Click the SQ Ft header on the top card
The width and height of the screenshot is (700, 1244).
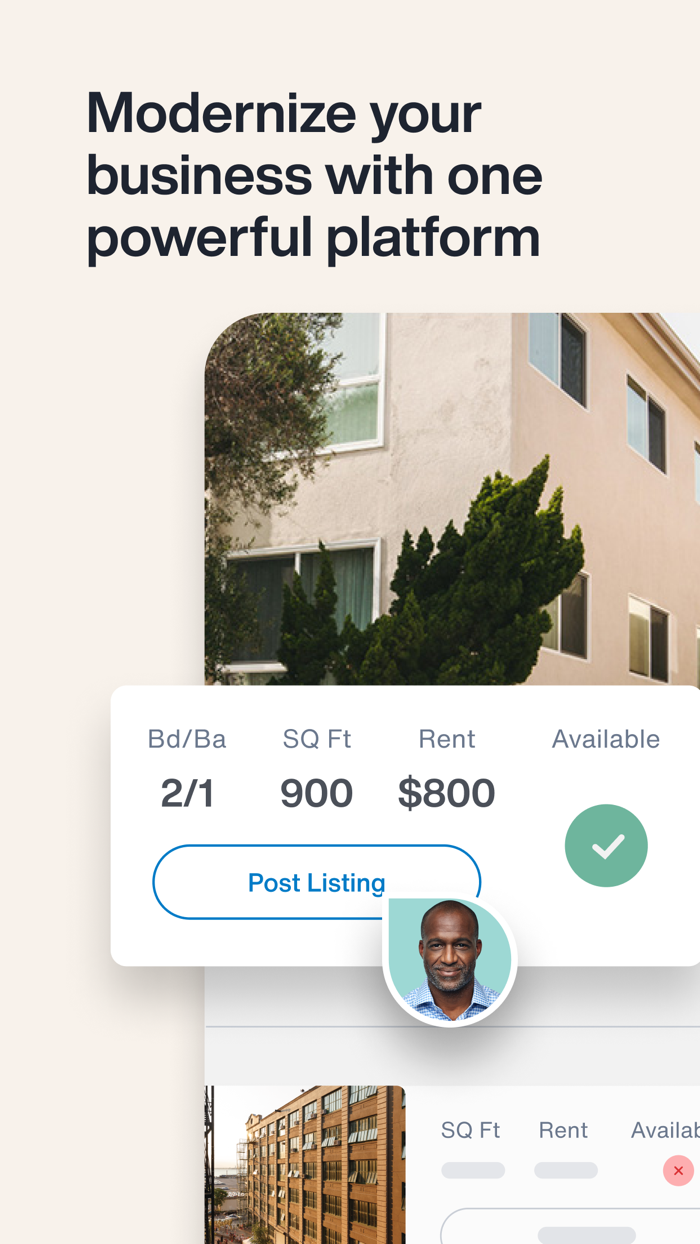(316, 738)
